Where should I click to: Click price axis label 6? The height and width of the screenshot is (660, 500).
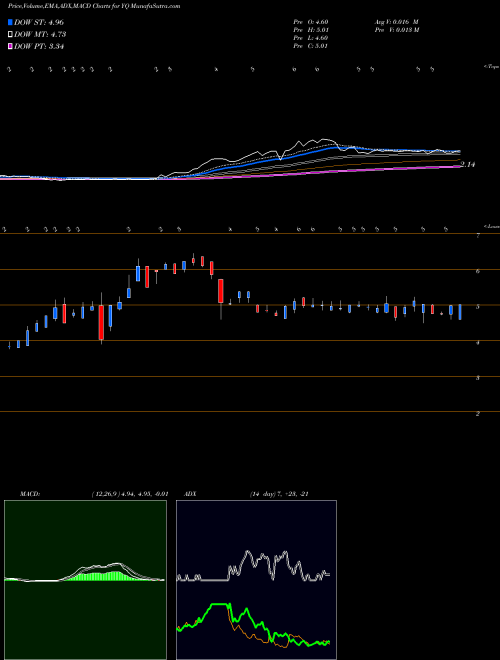coord(478,271)
